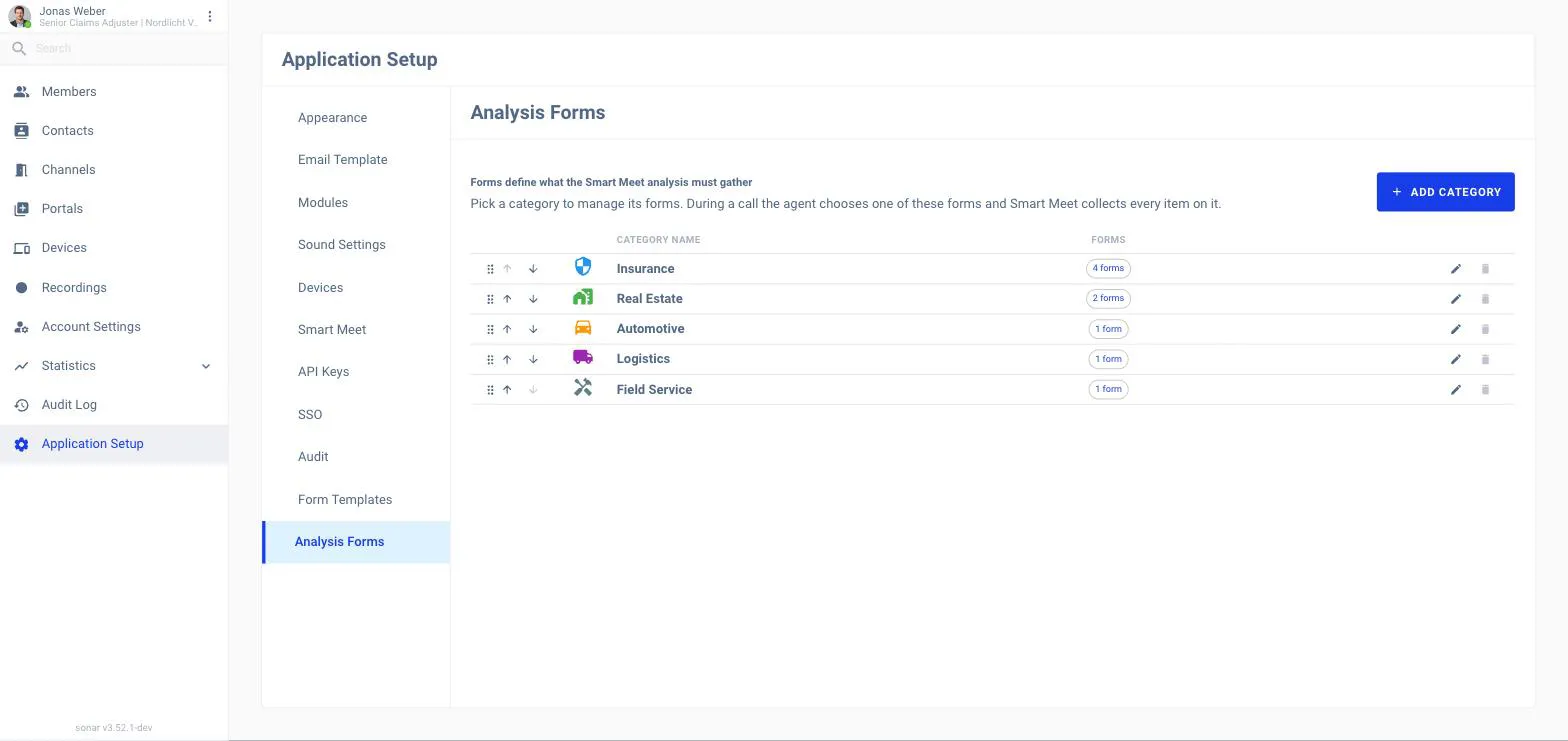Viewport: 1568px width, 741px height.
Task: Switch to the Appearance settings tab
Action: (356, 118)
